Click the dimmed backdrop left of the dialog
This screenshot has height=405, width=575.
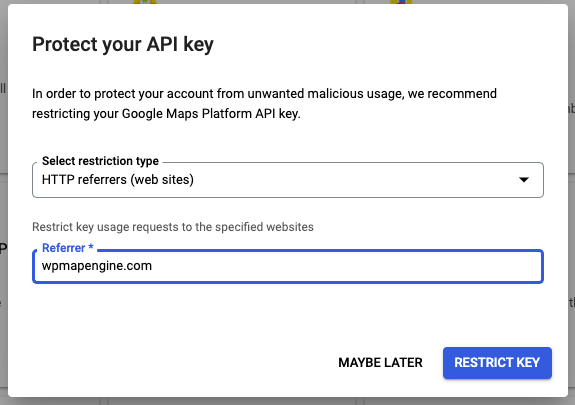tap(4, 202)
